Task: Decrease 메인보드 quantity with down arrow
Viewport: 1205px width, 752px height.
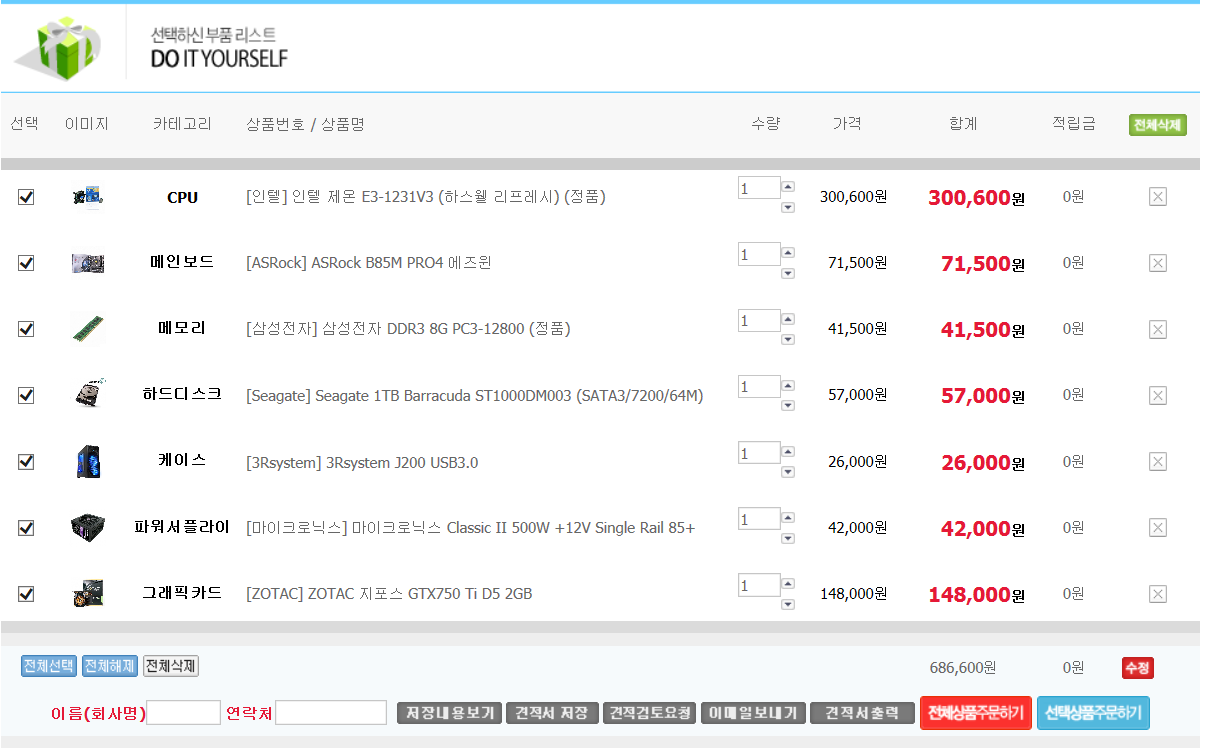Action: pyautogui.click(x=788, y=273)
